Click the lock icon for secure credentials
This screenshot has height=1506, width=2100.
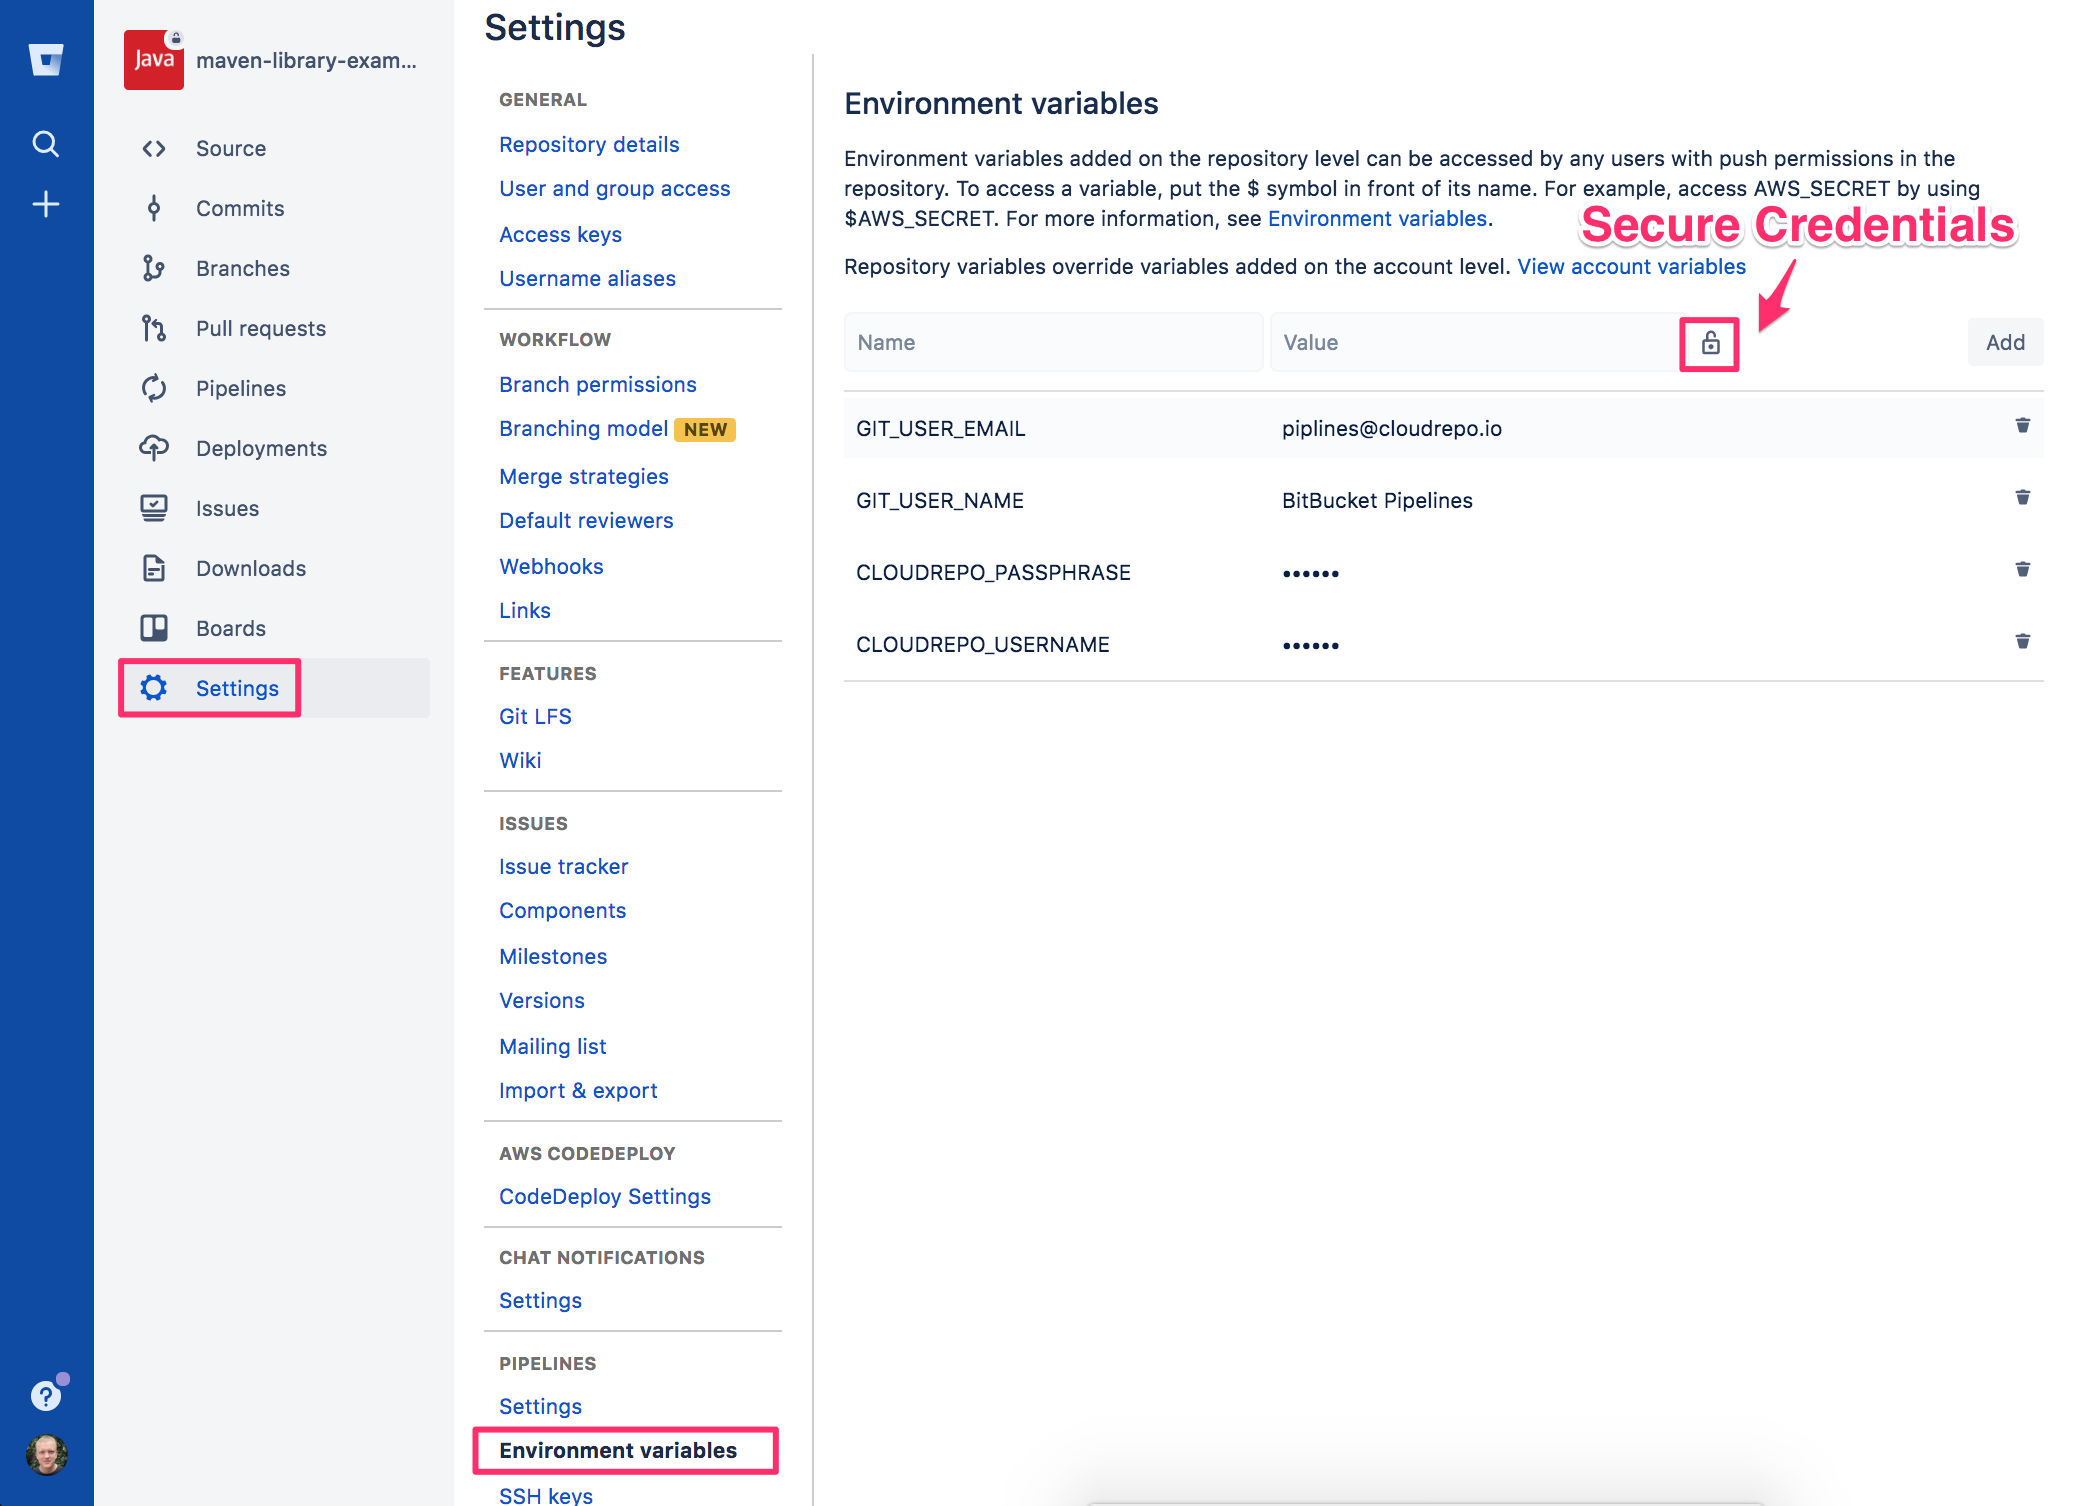point(1709,342)
